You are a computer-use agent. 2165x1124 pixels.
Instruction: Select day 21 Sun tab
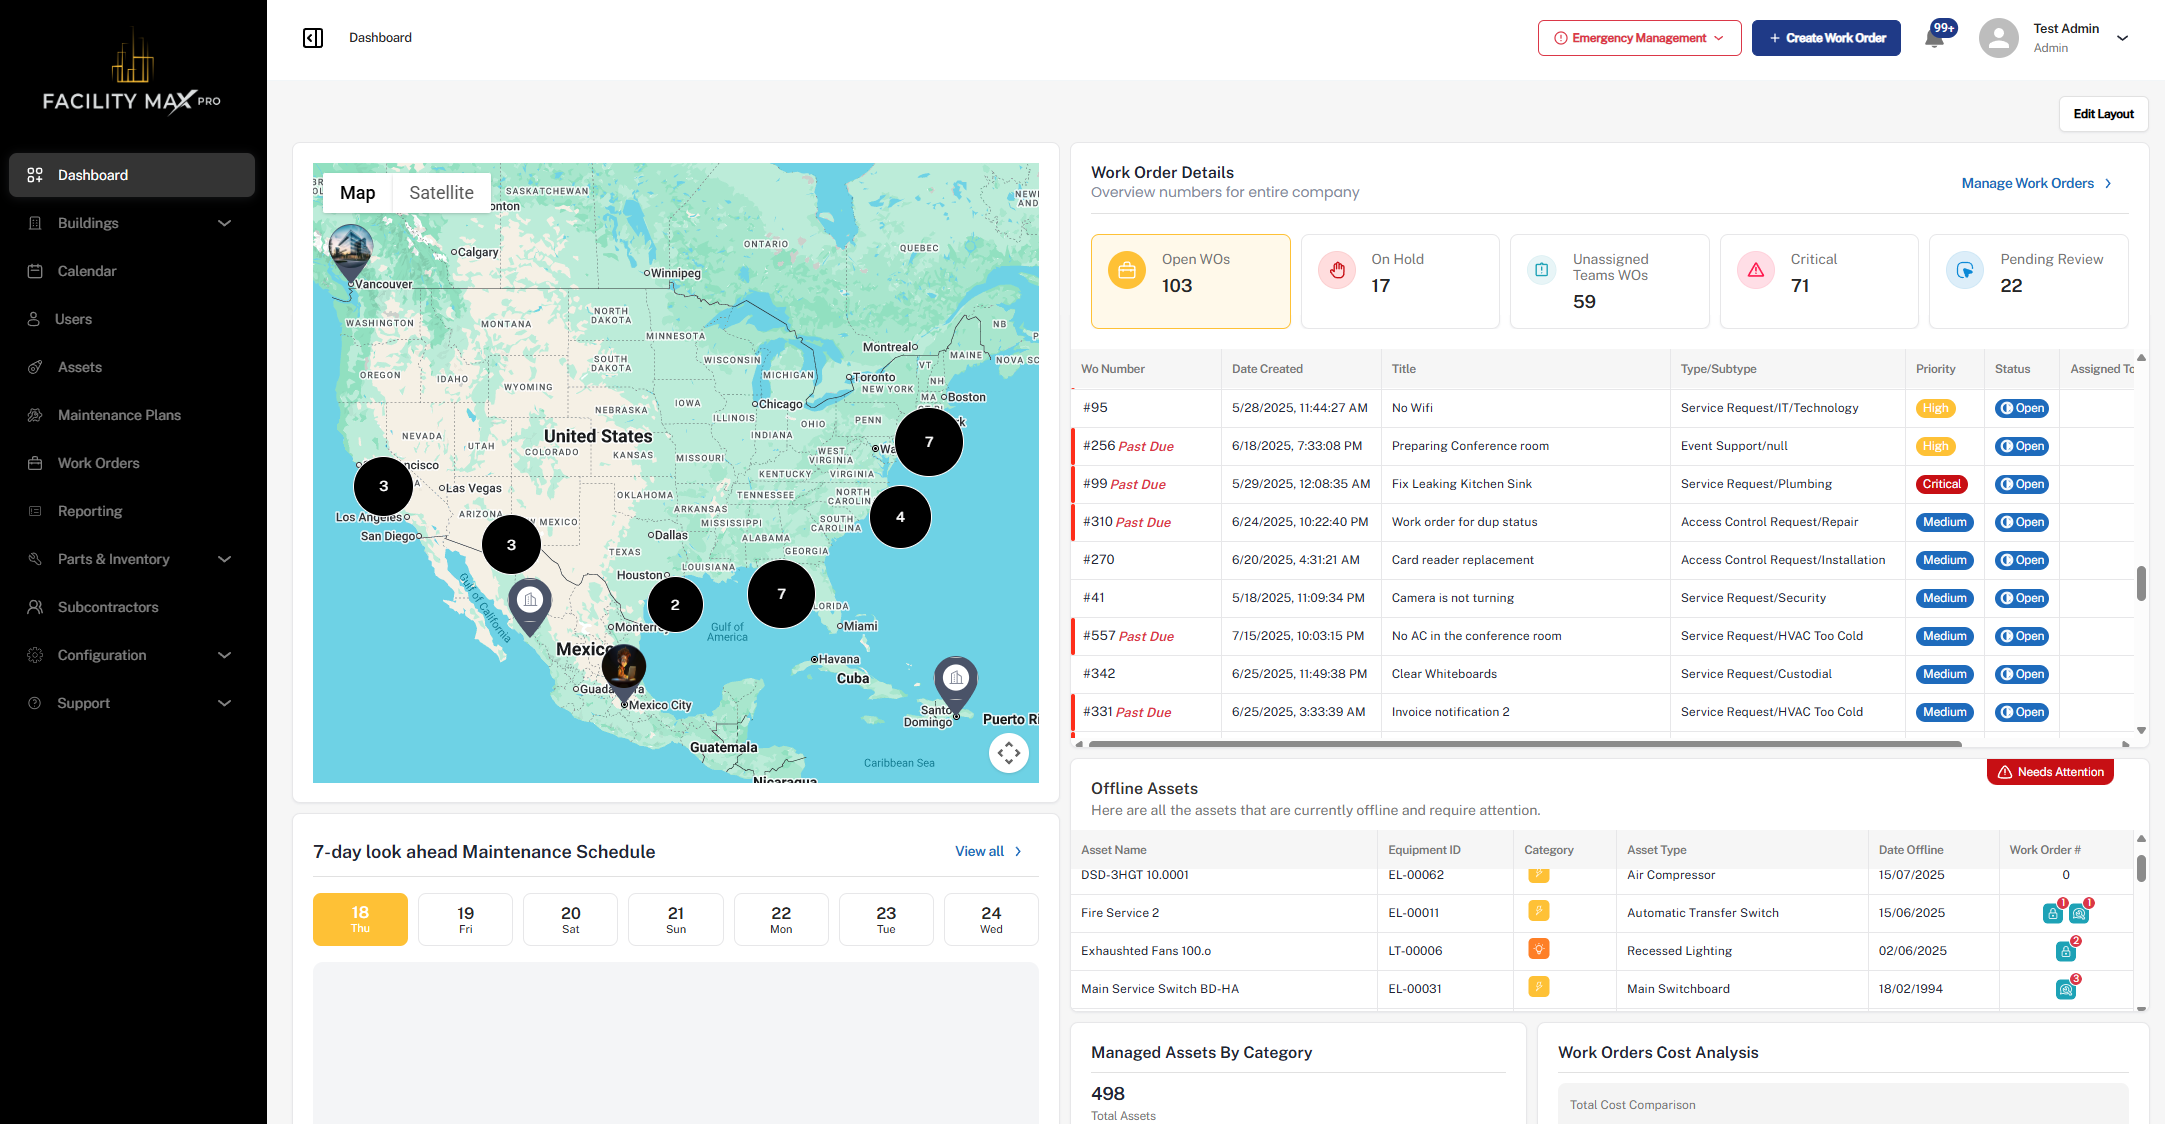coord(676,919)
